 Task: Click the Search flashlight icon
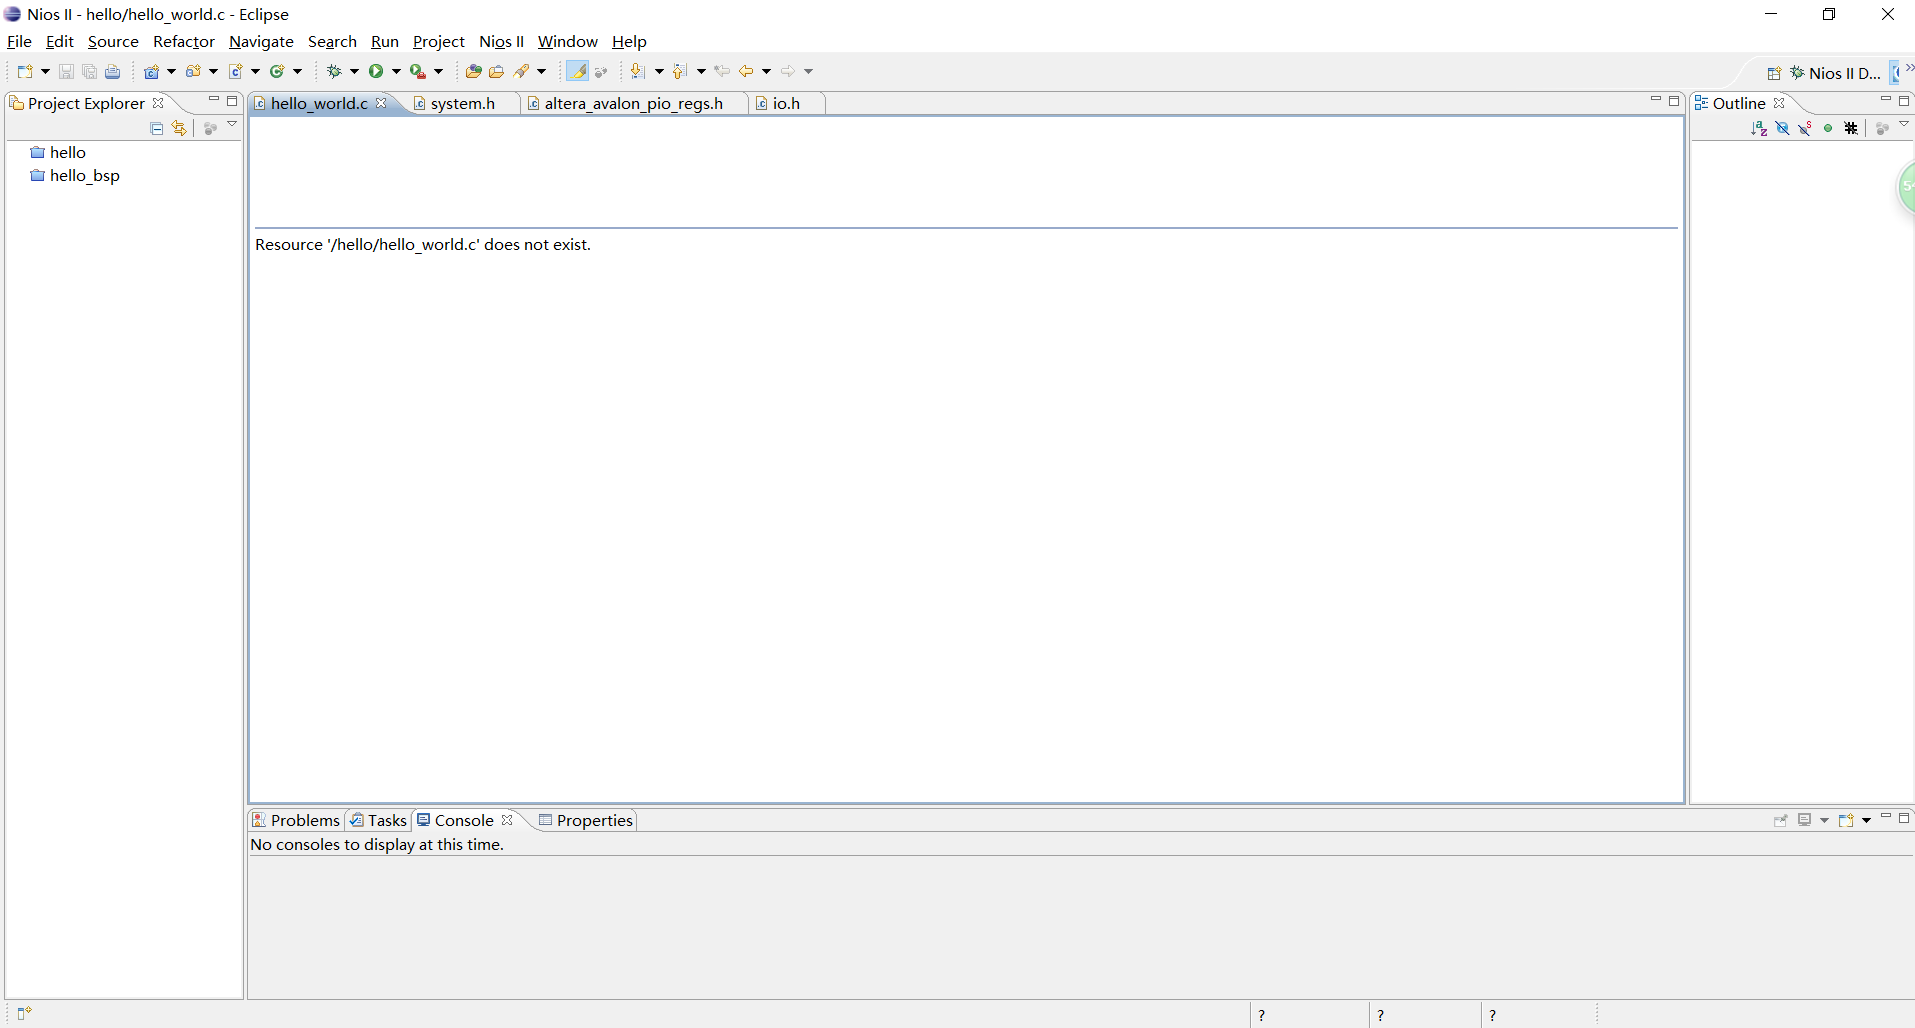(522, 71)
